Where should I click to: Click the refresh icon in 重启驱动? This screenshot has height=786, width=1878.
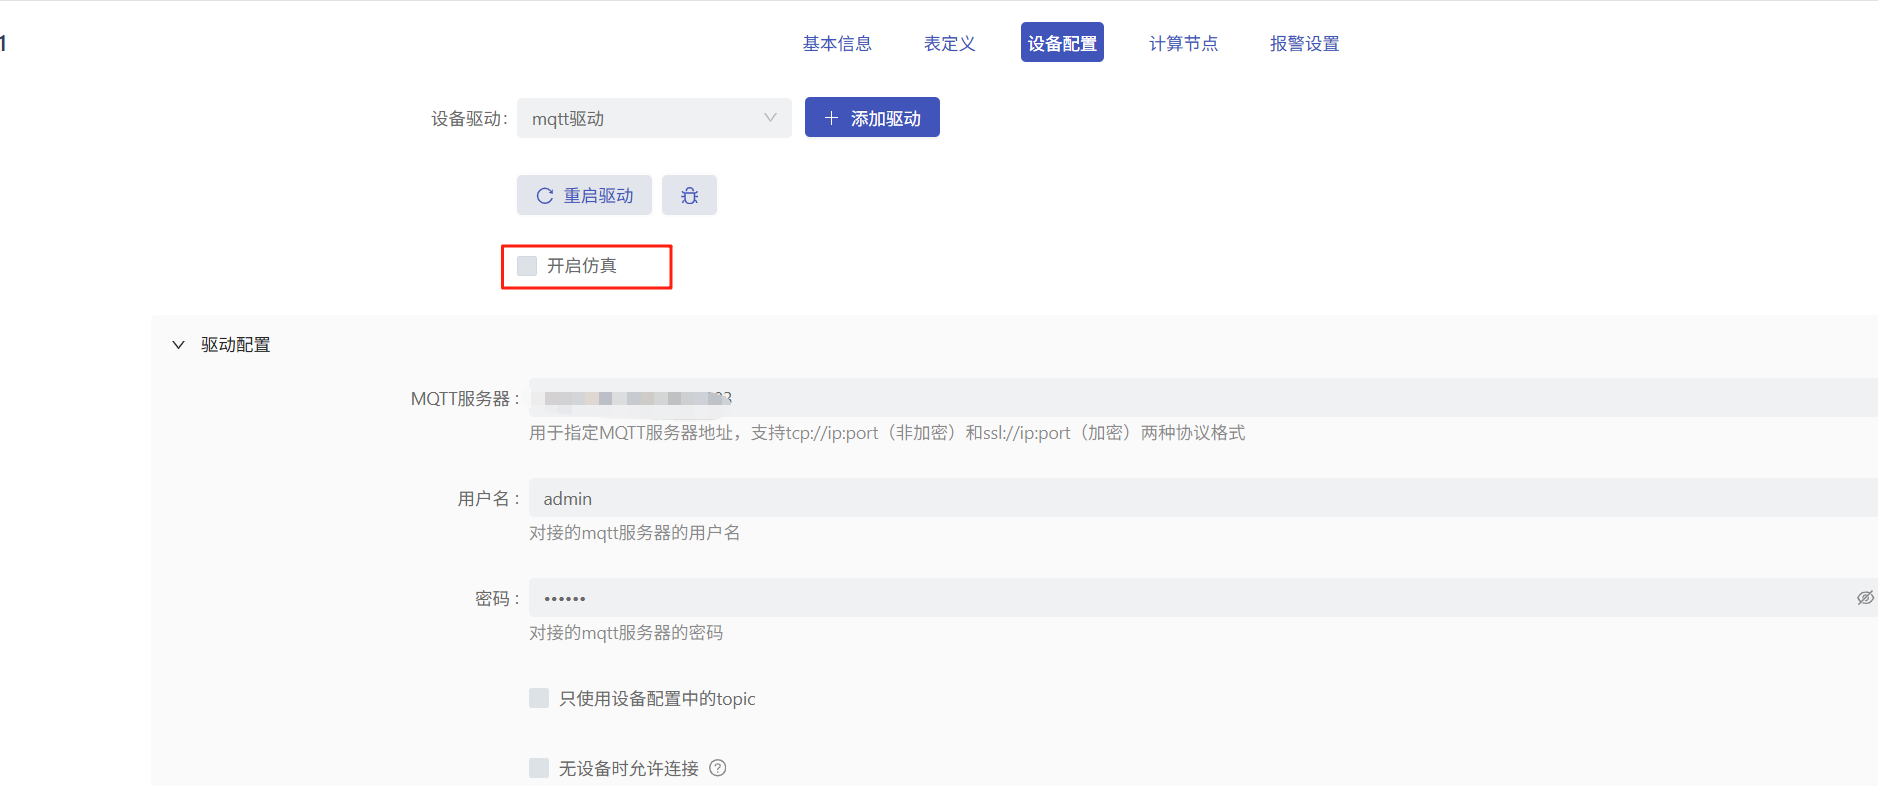pos(545,196)
